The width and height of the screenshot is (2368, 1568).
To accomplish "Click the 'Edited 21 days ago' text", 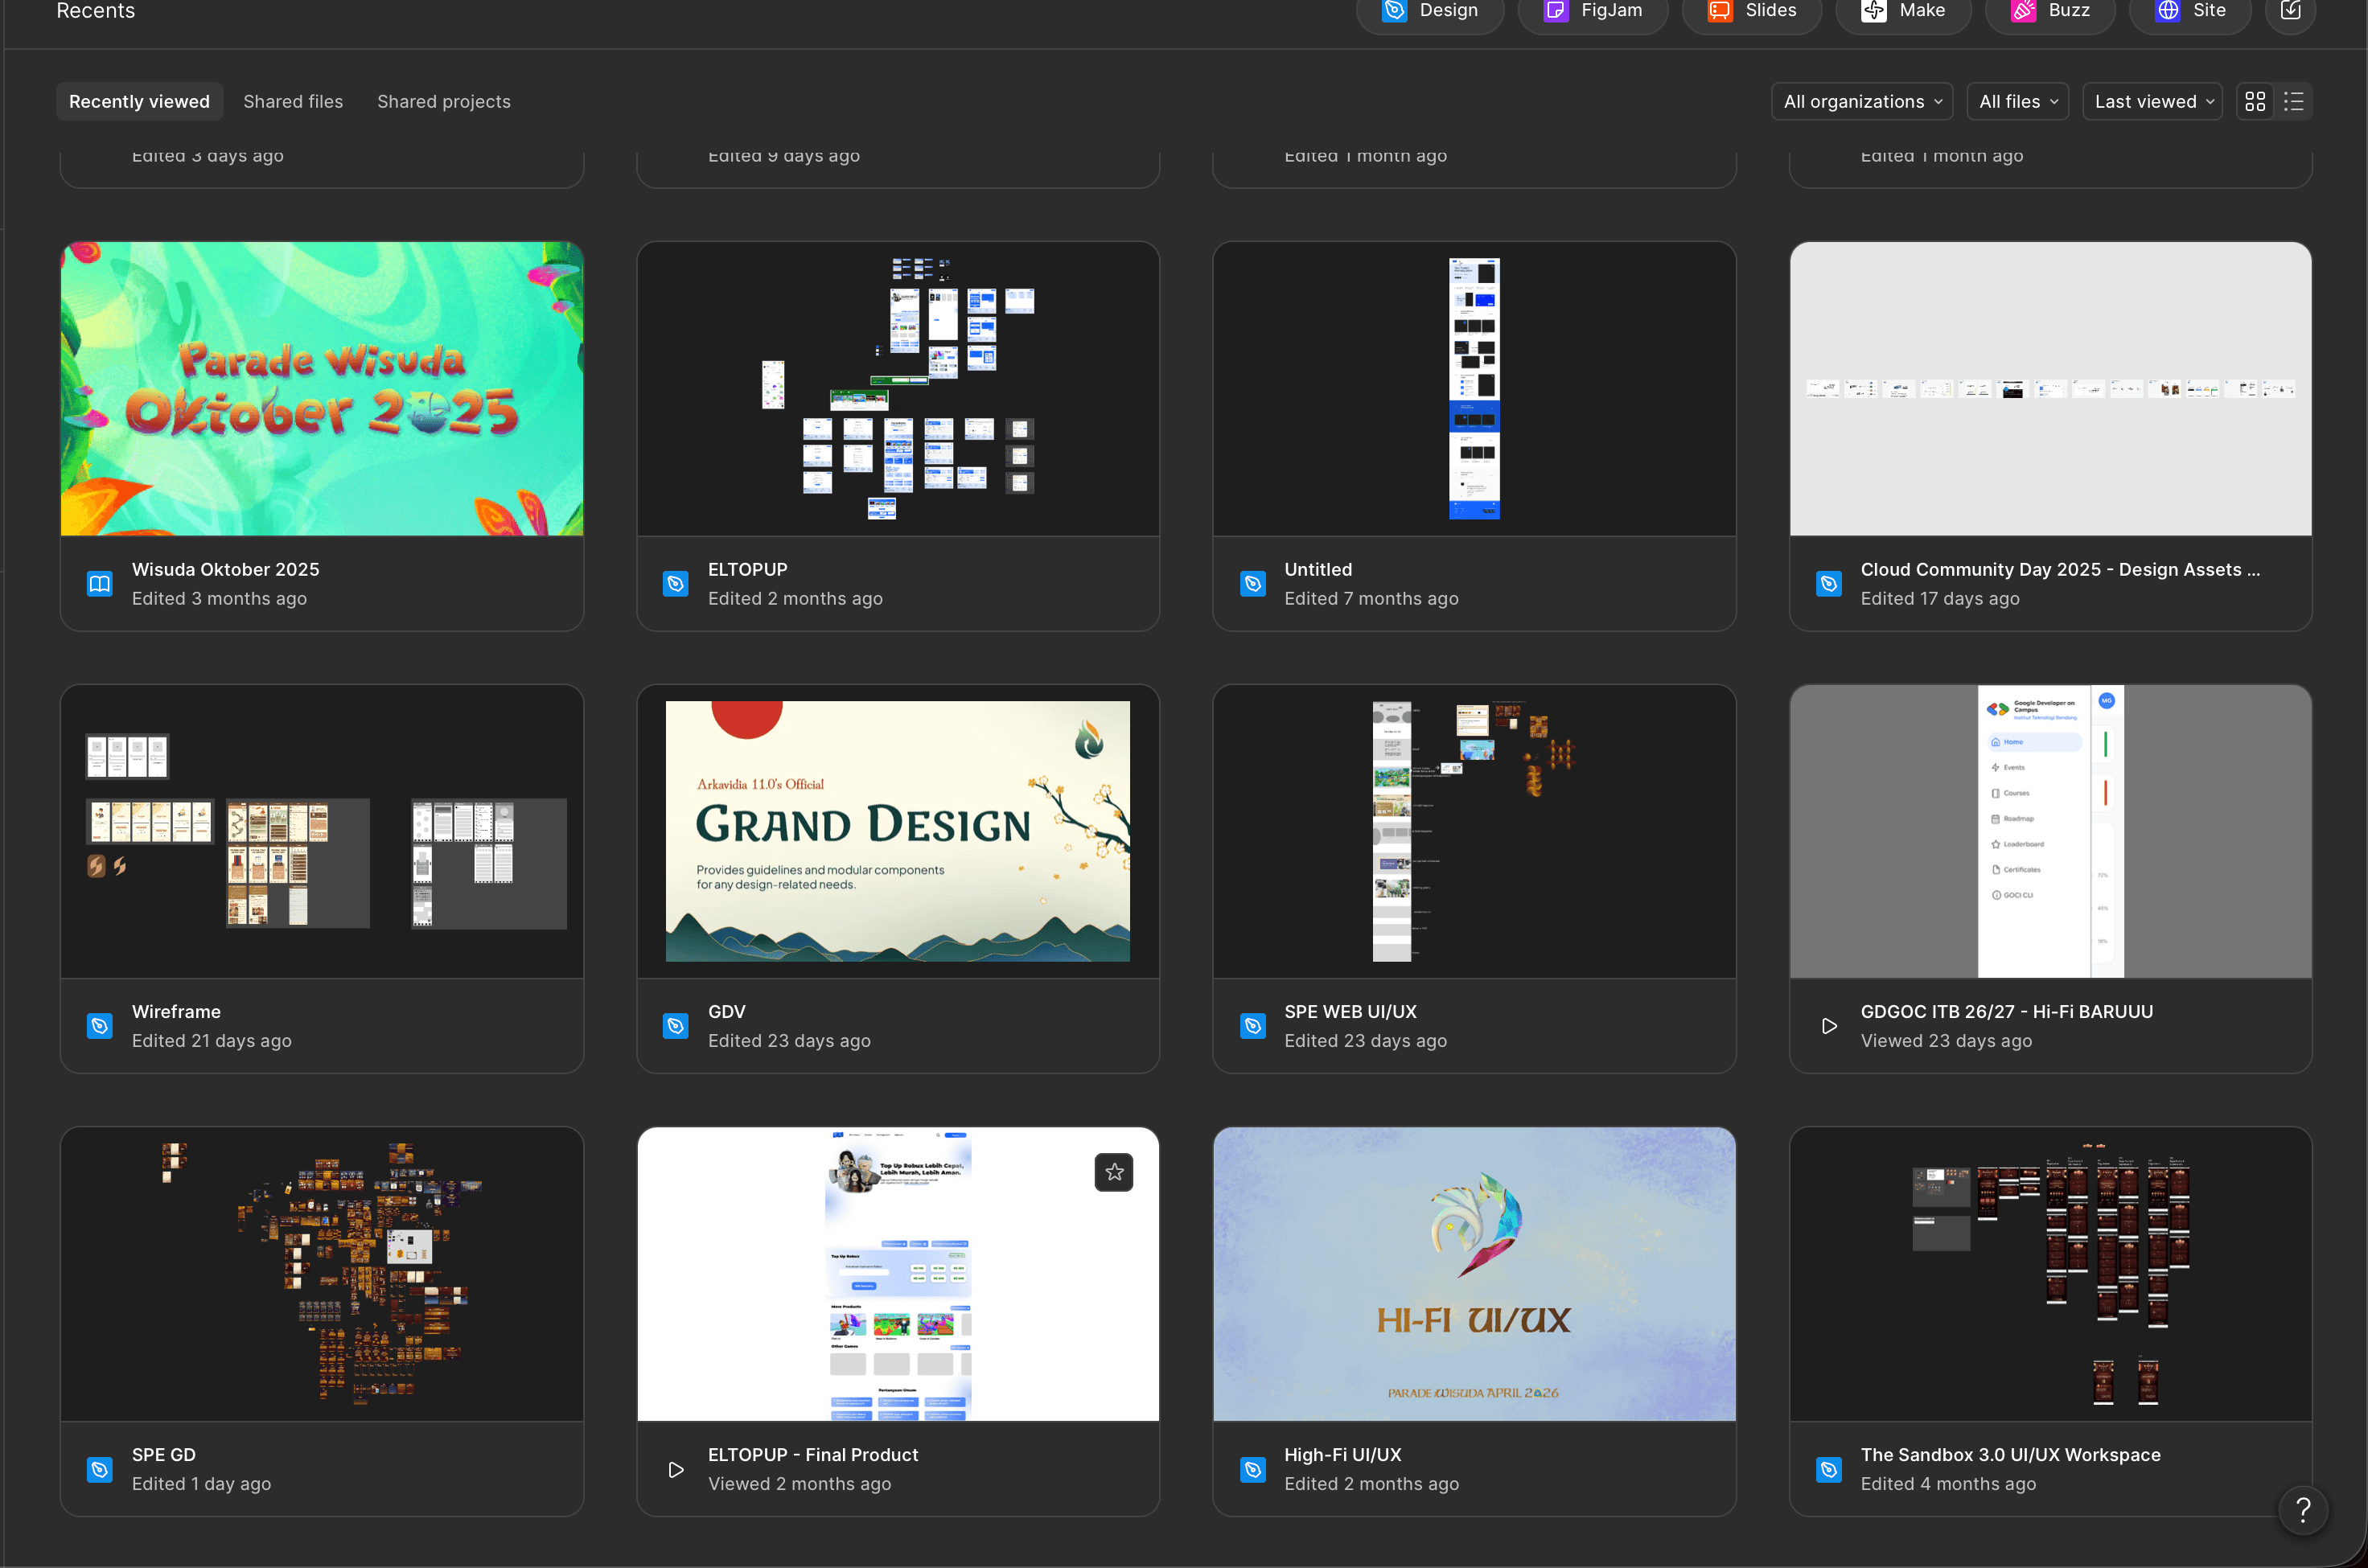I will [x=212, y=1040].
